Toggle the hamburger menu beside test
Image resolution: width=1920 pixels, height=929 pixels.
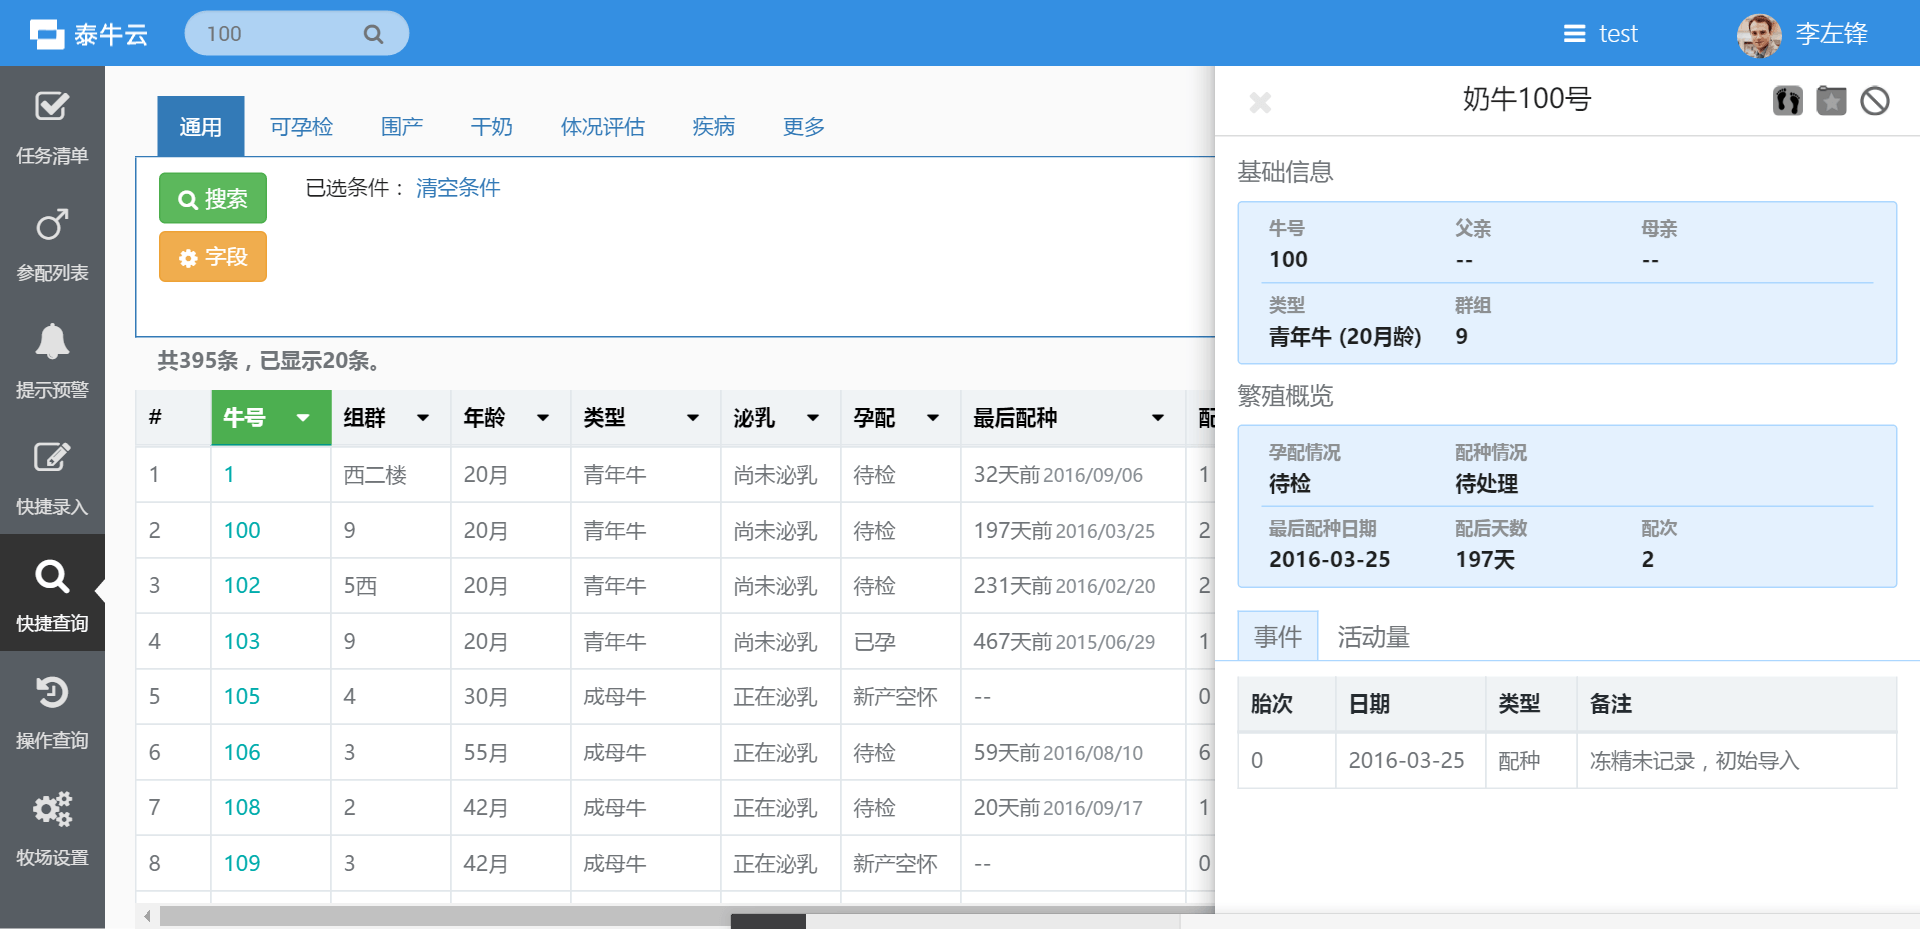[1574, 34]
